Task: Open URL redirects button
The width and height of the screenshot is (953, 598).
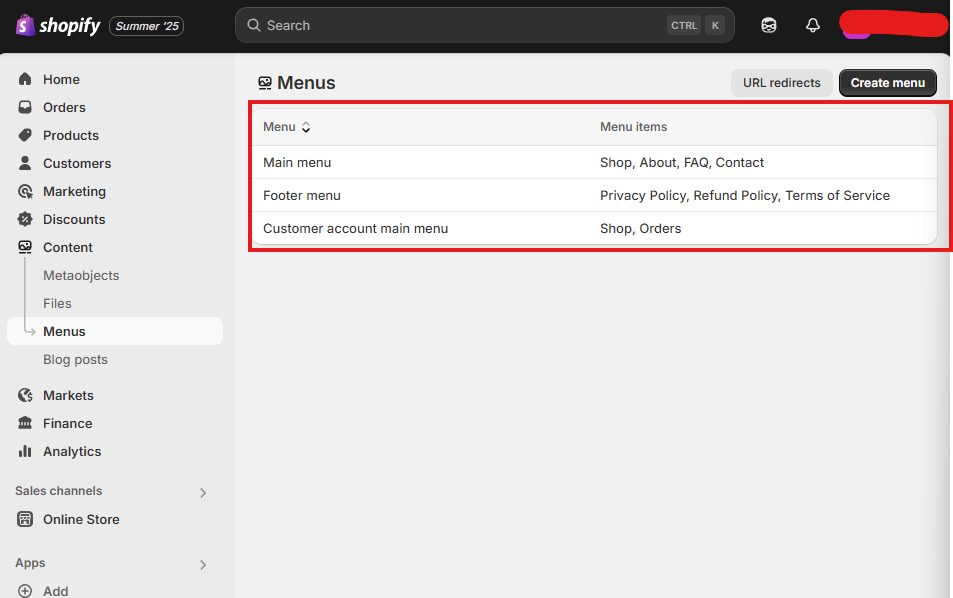Action: click(x=782, y=83)
